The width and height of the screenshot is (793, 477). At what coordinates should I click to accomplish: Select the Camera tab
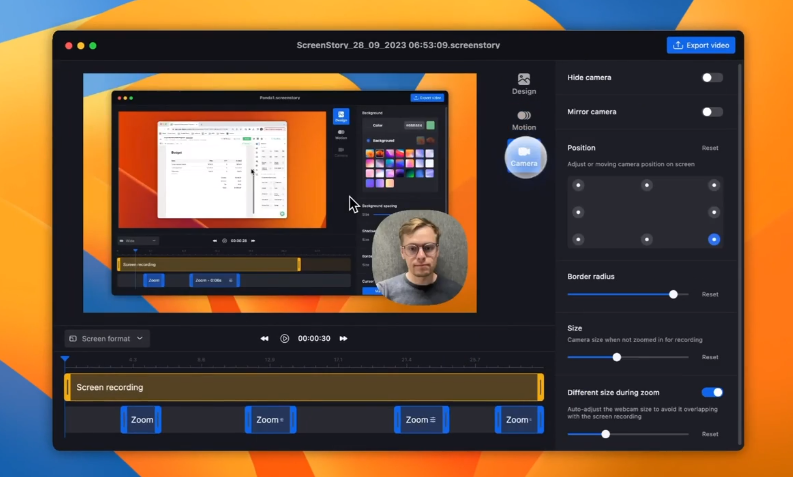[524, 157]
